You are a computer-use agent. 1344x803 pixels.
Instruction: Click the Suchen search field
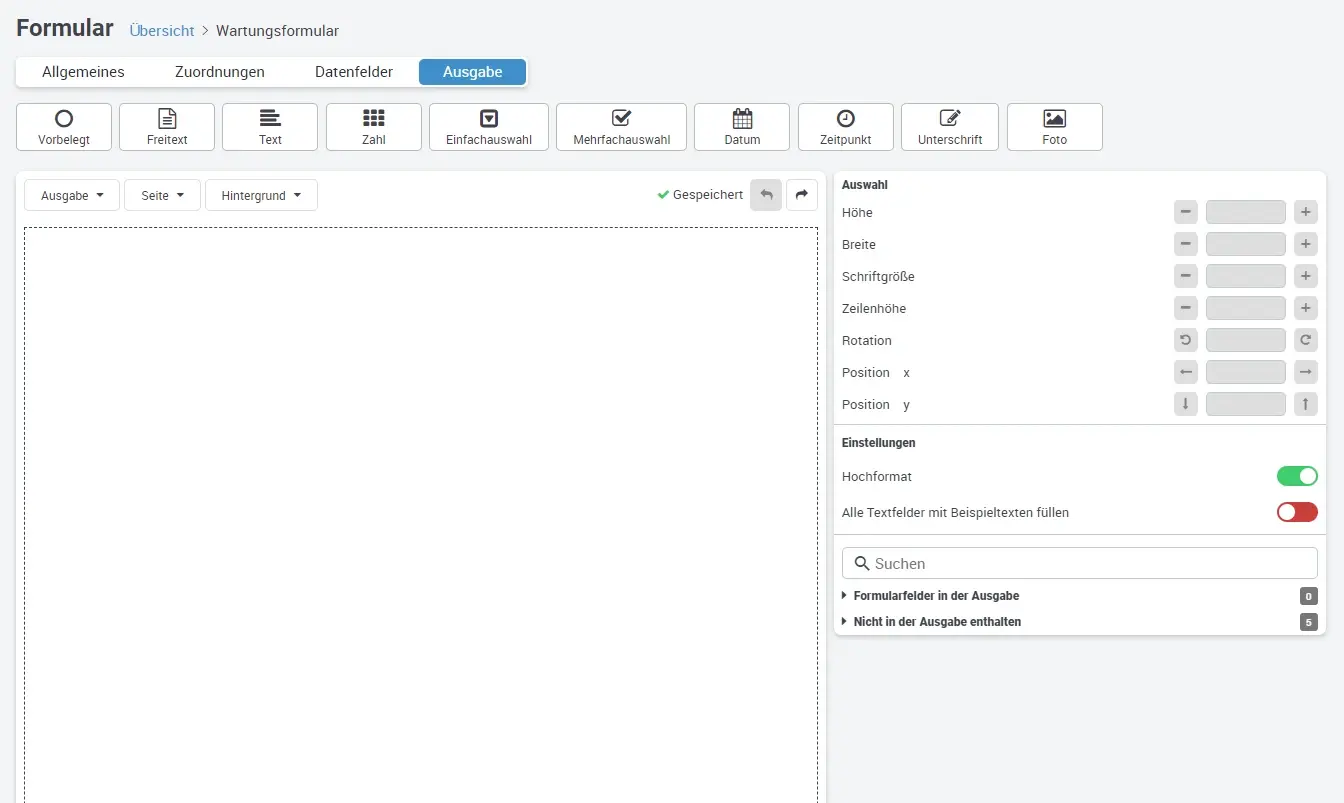pos(1080,563)
